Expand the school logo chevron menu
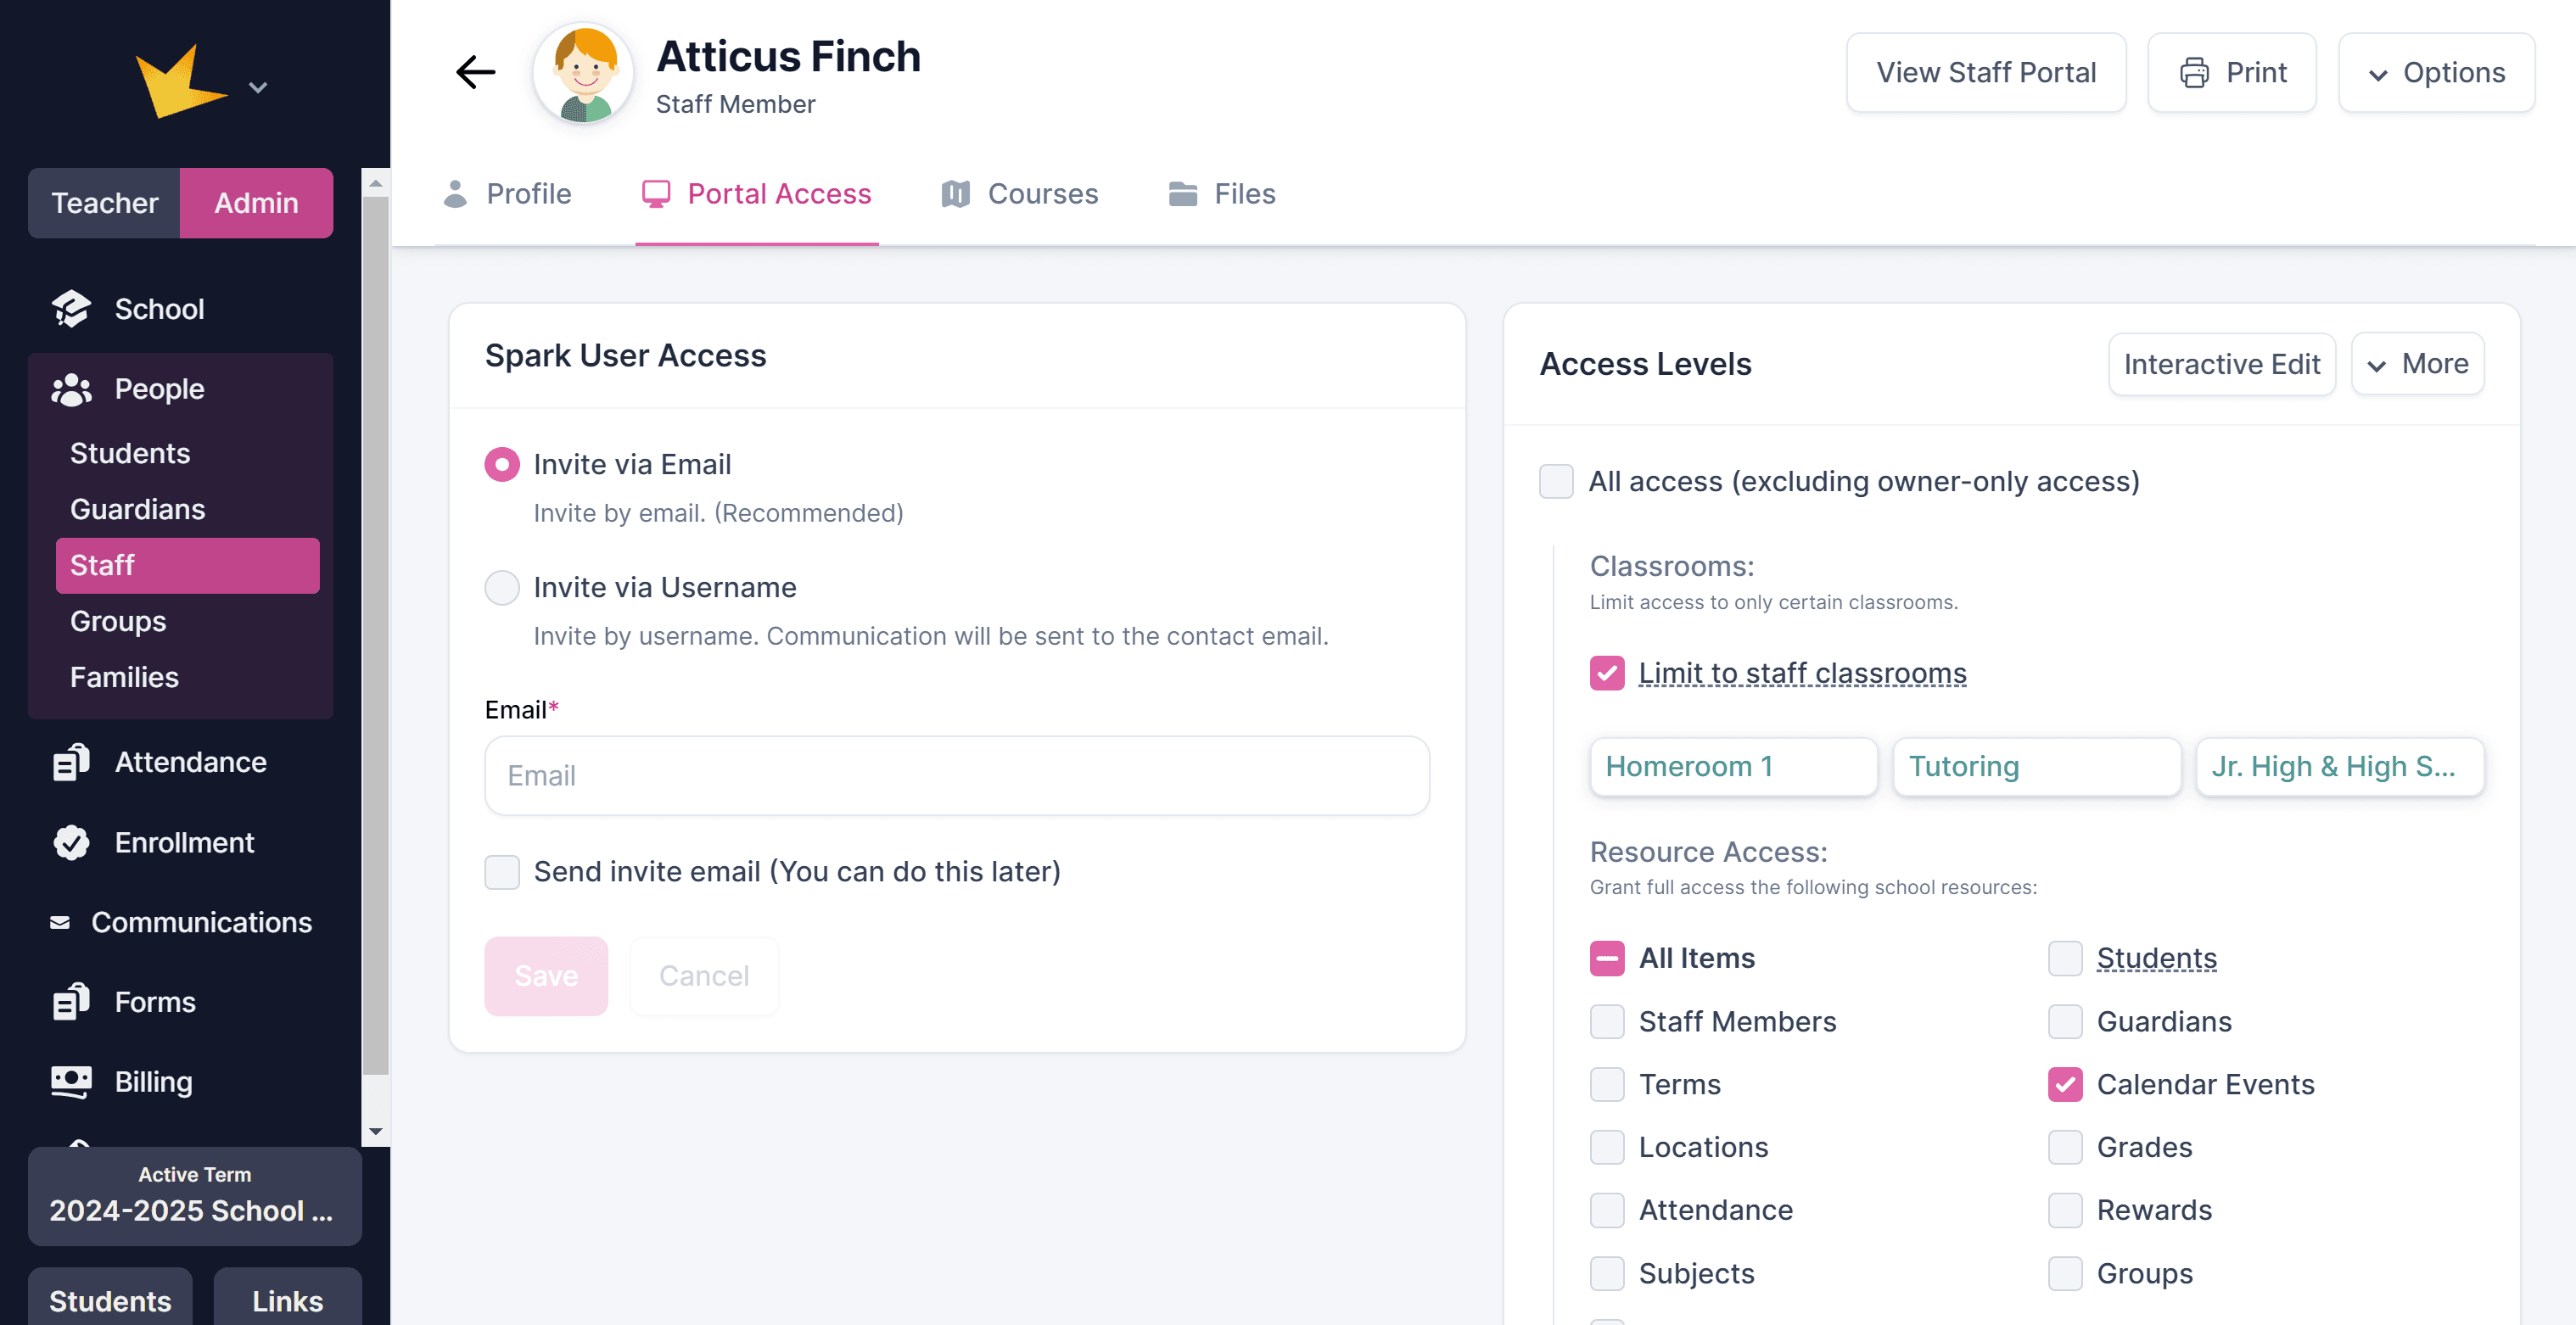 point(258,88)
